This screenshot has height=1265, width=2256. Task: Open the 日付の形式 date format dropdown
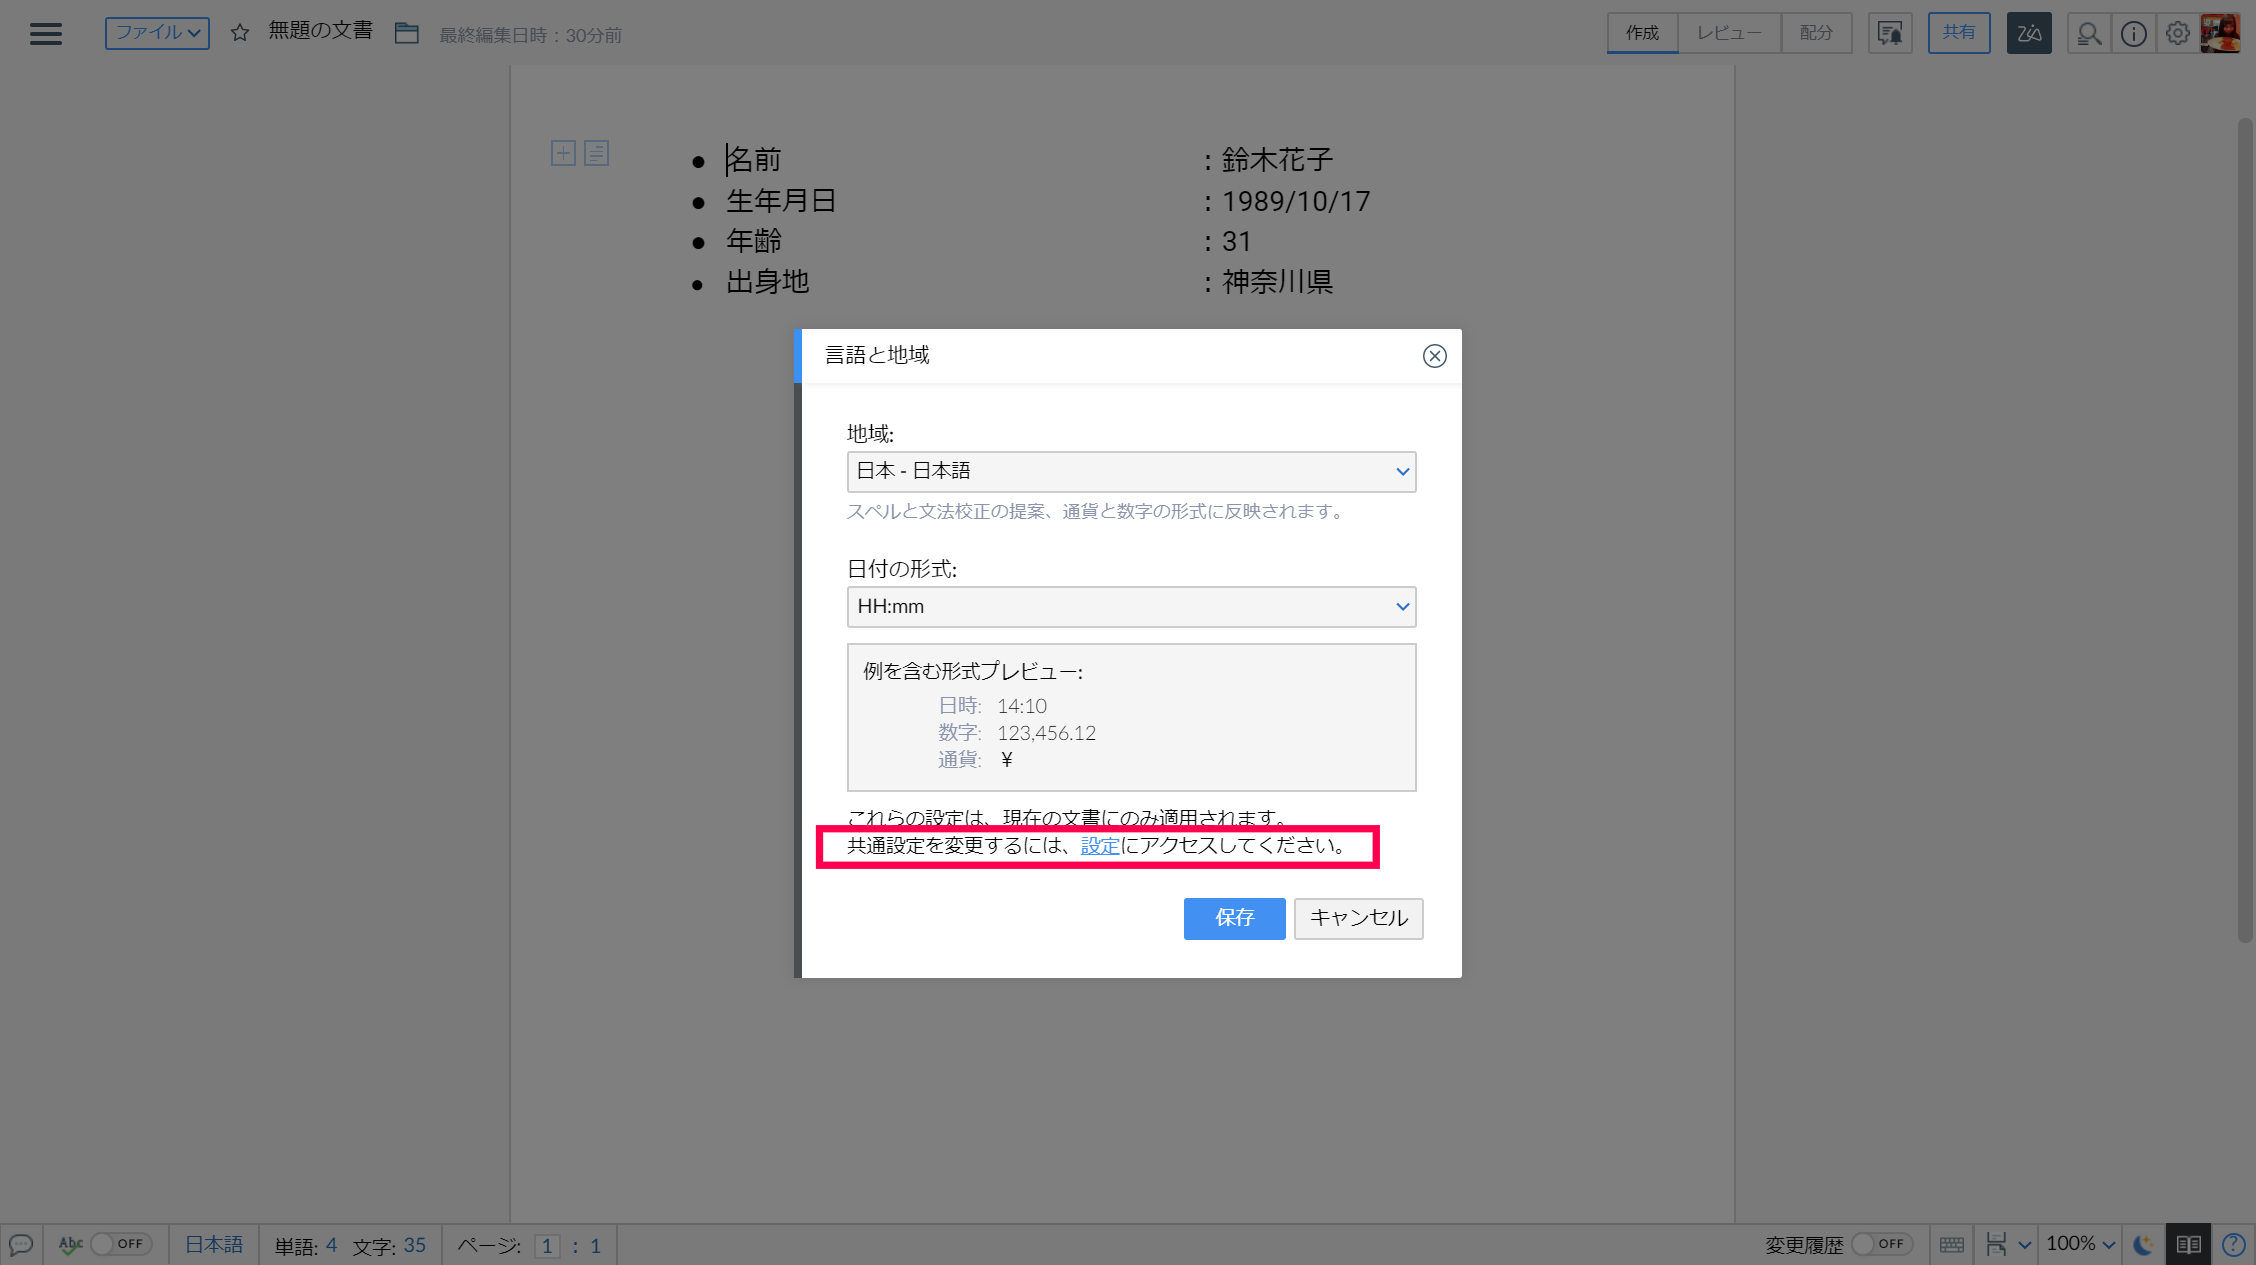[1131, 607]
